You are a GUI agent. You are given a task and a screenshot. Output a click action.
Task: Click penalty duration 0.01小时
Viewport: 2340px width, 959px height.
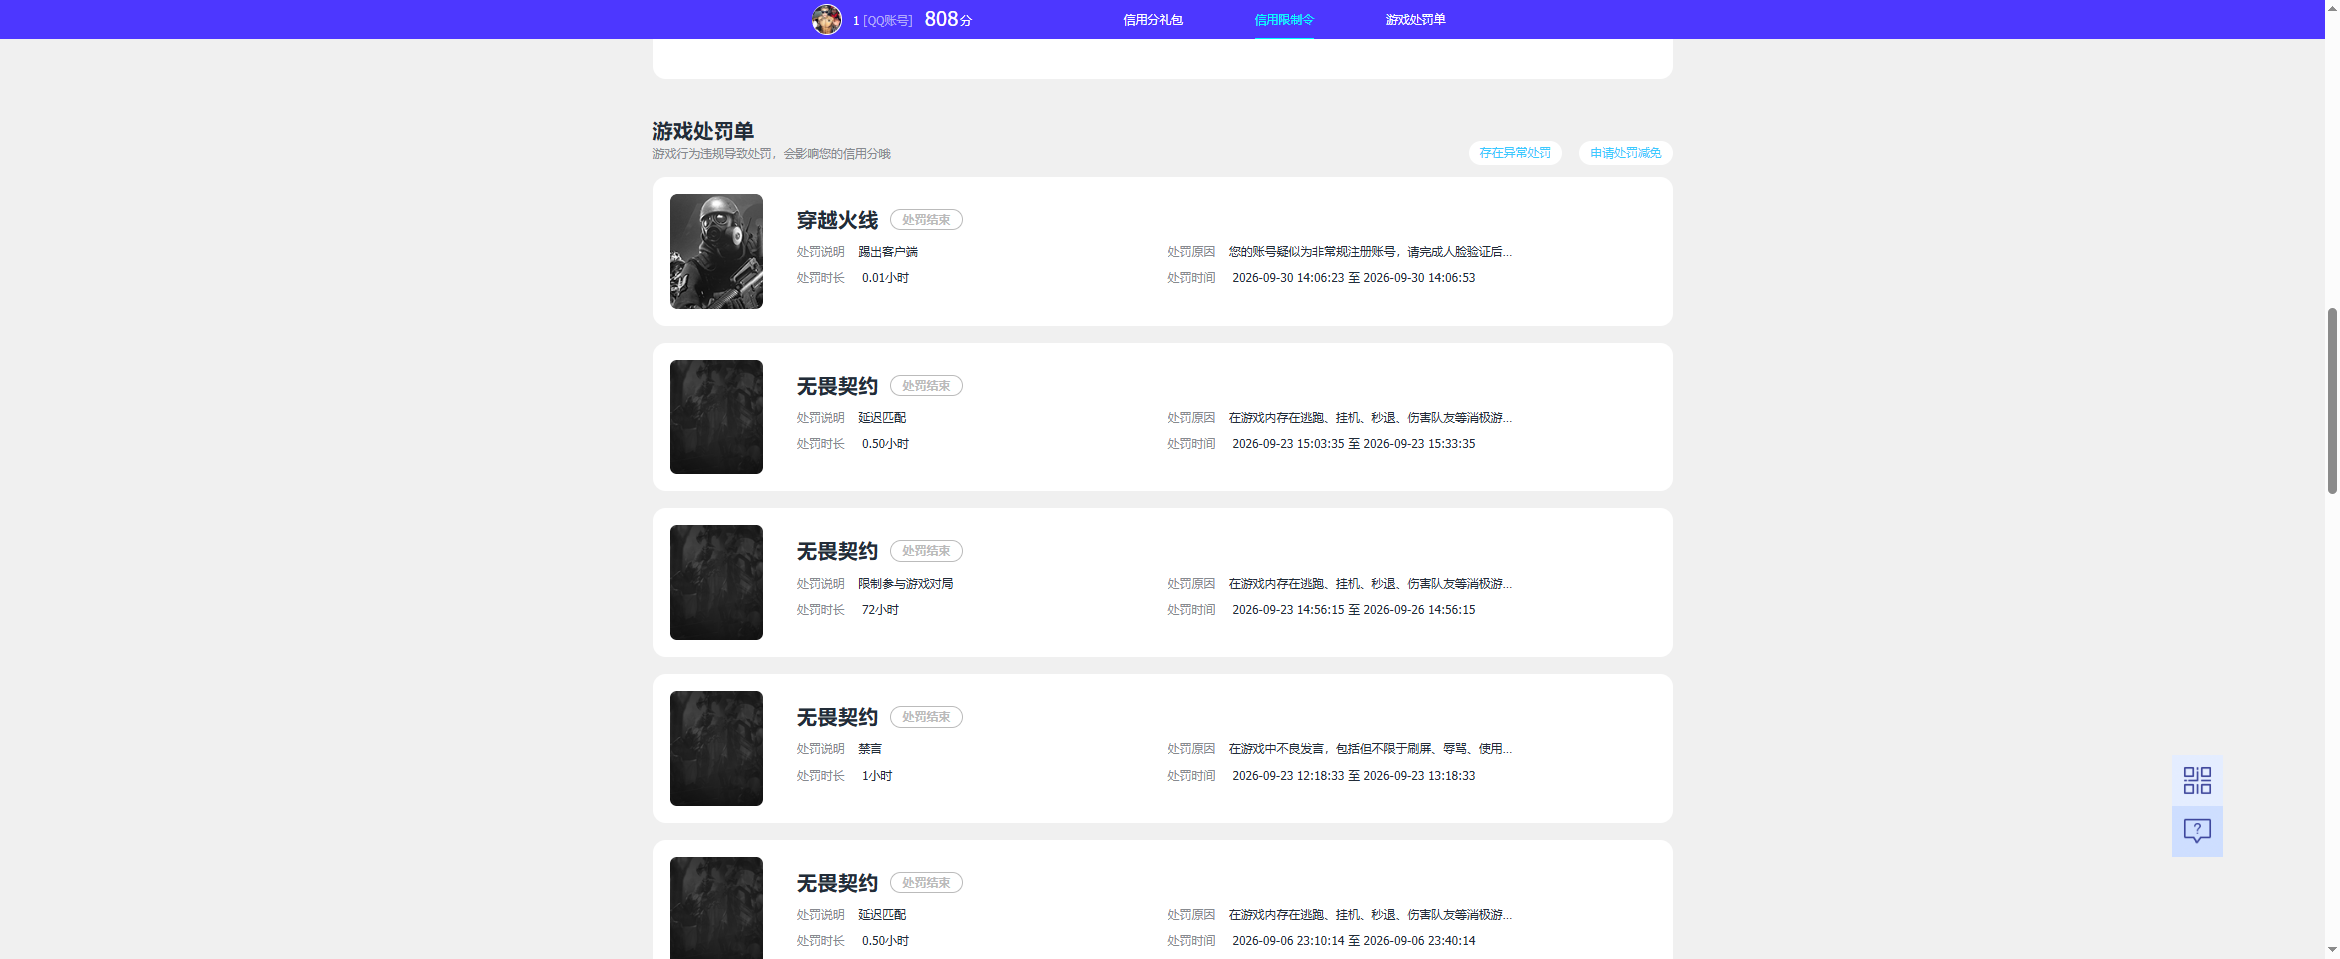click(885, 278)
